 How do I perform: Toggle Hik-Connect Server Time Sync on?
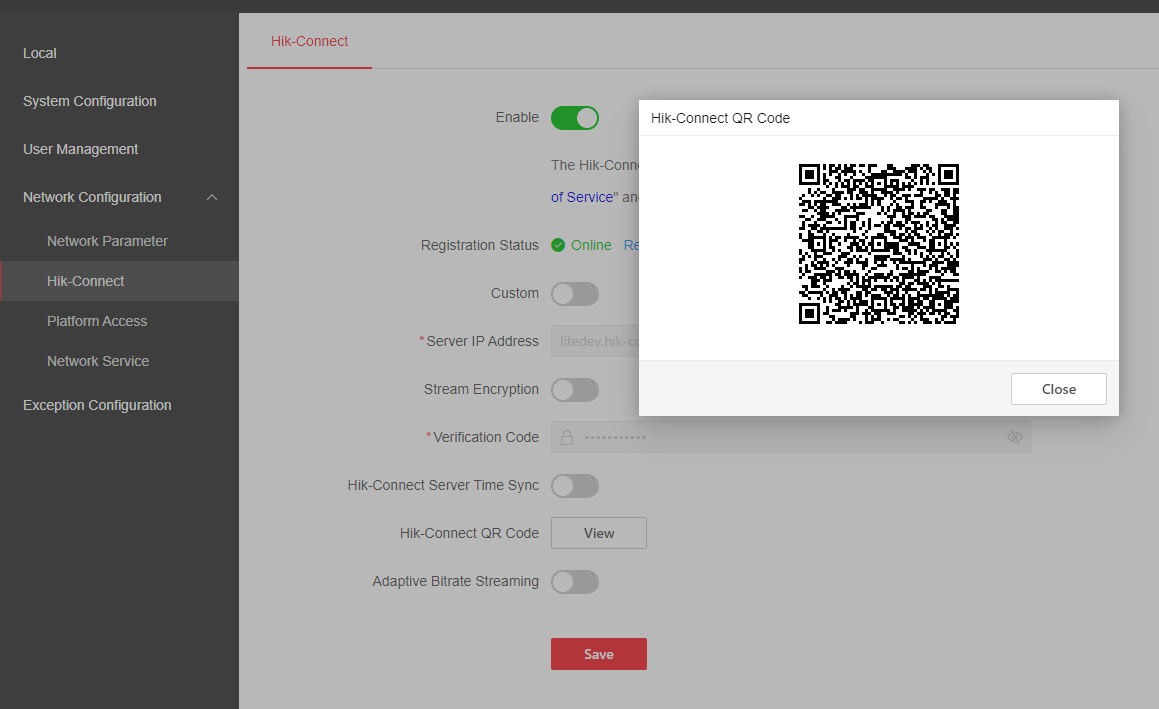[x=575, y=486]
